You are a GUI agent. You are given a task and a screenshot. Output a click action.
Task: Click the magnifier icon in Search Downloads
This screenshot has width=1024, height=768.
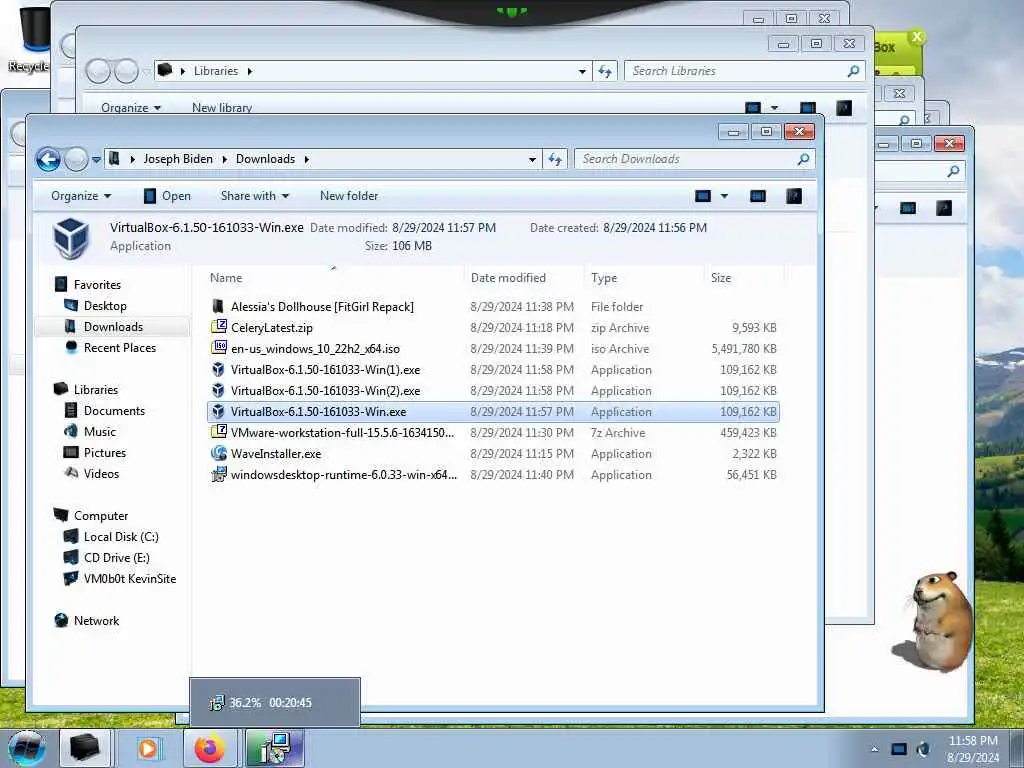pos(803,159)
